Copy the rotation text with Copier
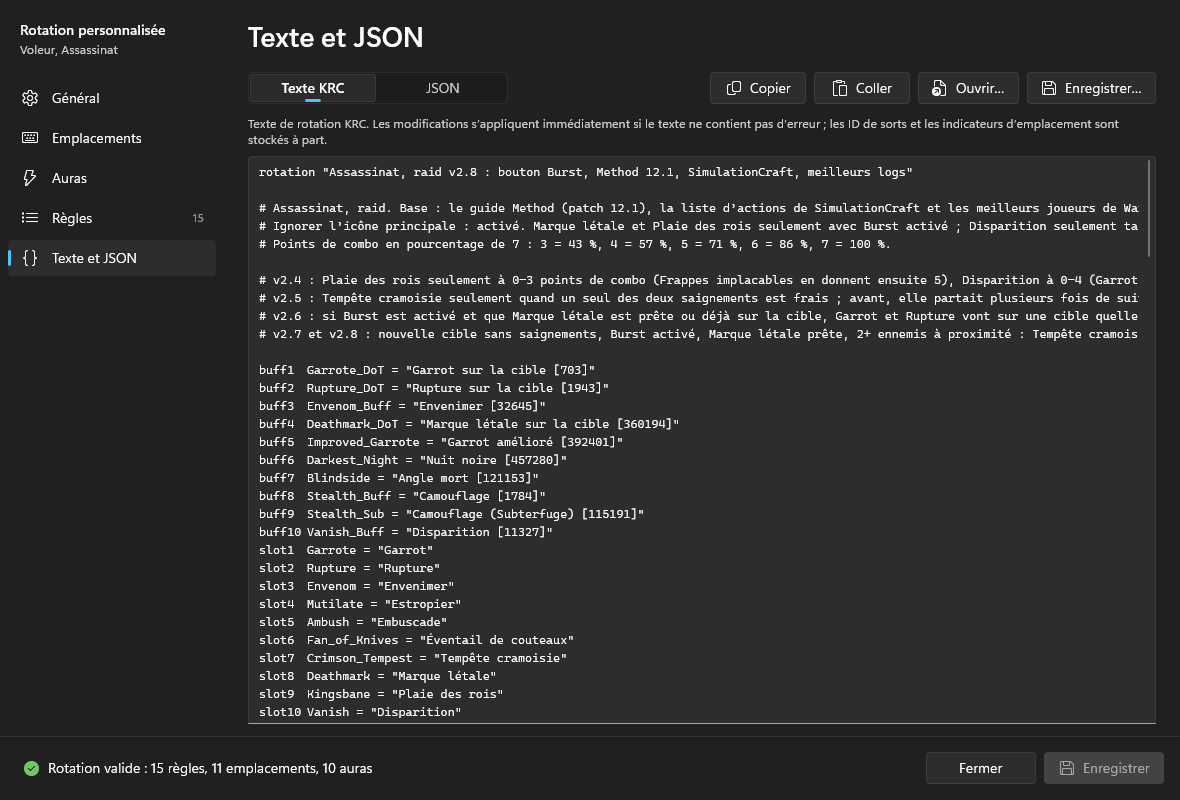The image size is (1180, 800). tap(758, 88)
